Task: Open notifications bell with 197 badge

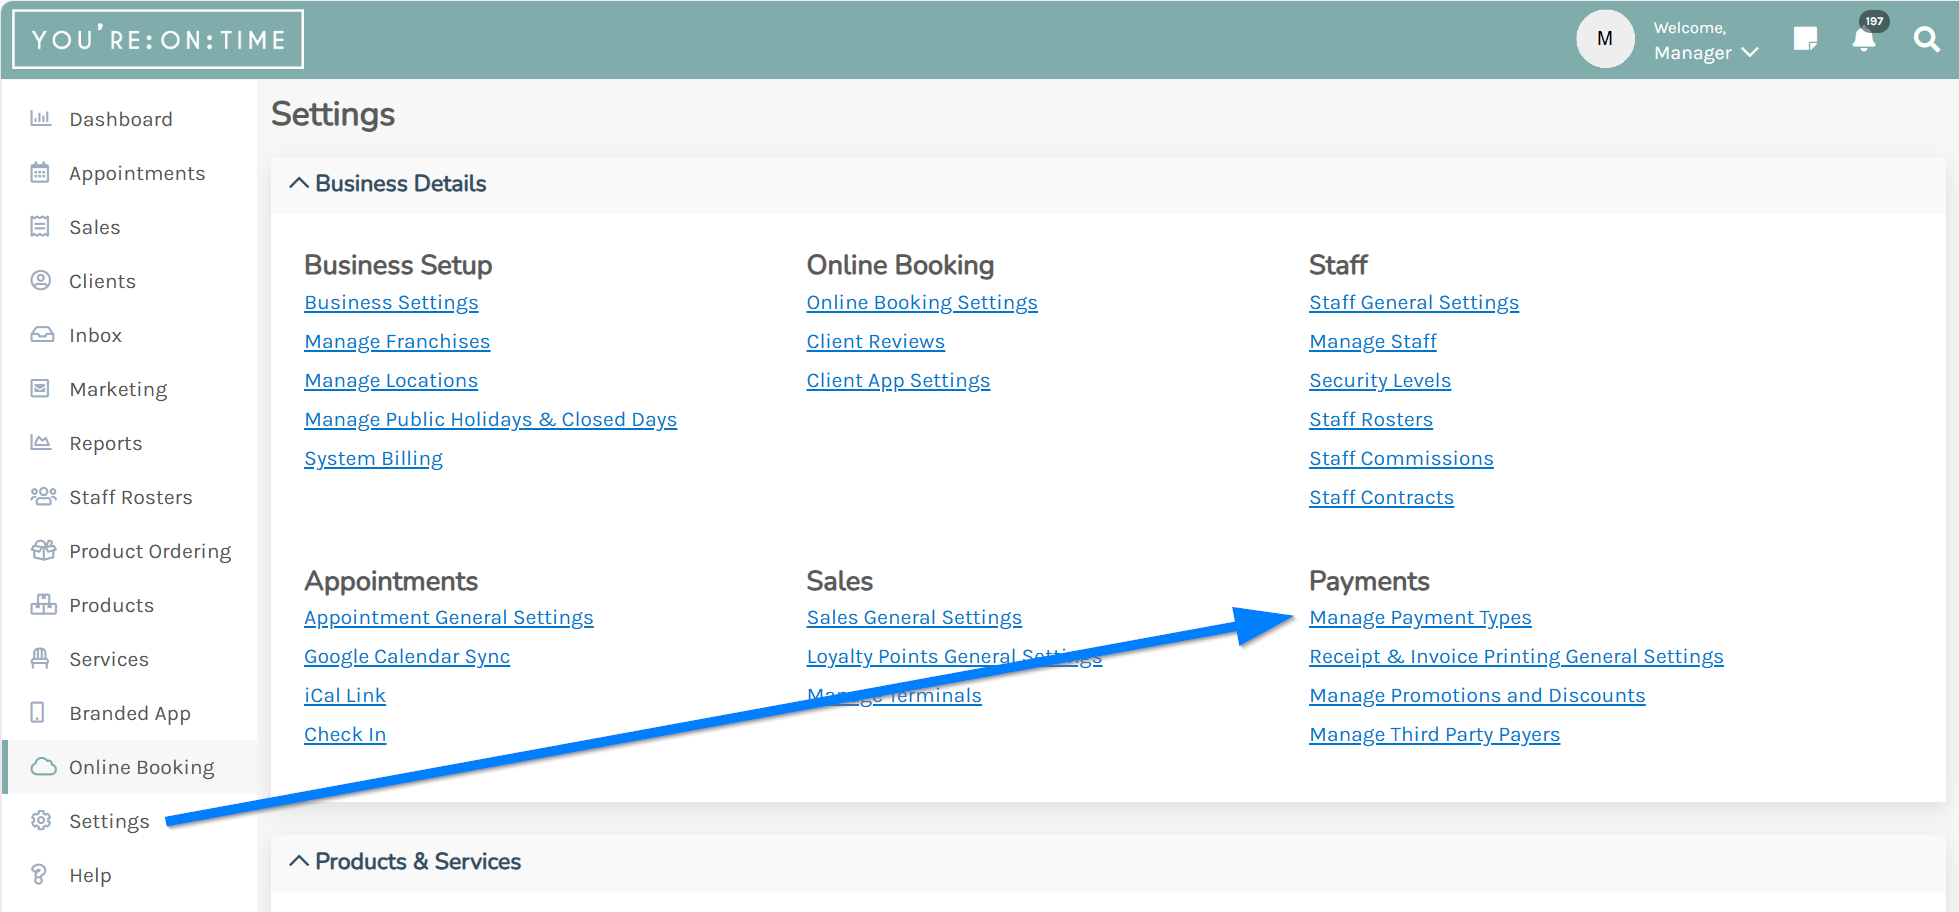Action: (1864, 39)
